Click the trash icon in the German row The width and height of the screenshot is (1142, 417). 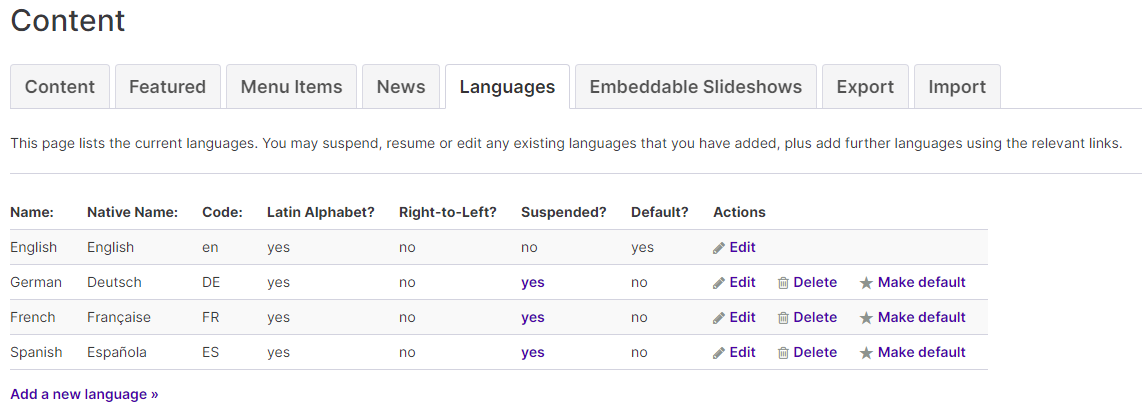click(x=783, y=283)
